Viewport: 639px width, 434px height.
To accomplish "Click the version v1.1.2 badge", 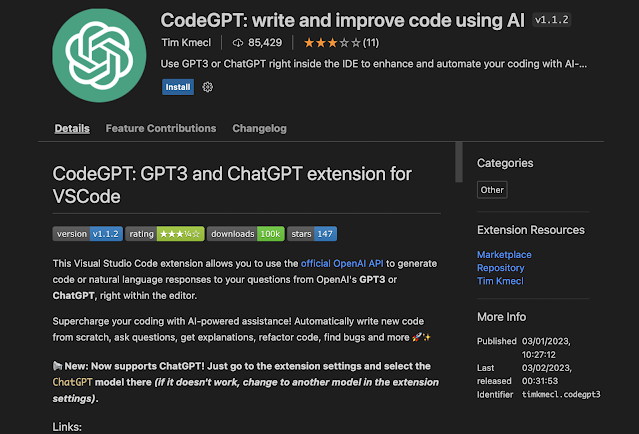I will (x=88, y=234).
